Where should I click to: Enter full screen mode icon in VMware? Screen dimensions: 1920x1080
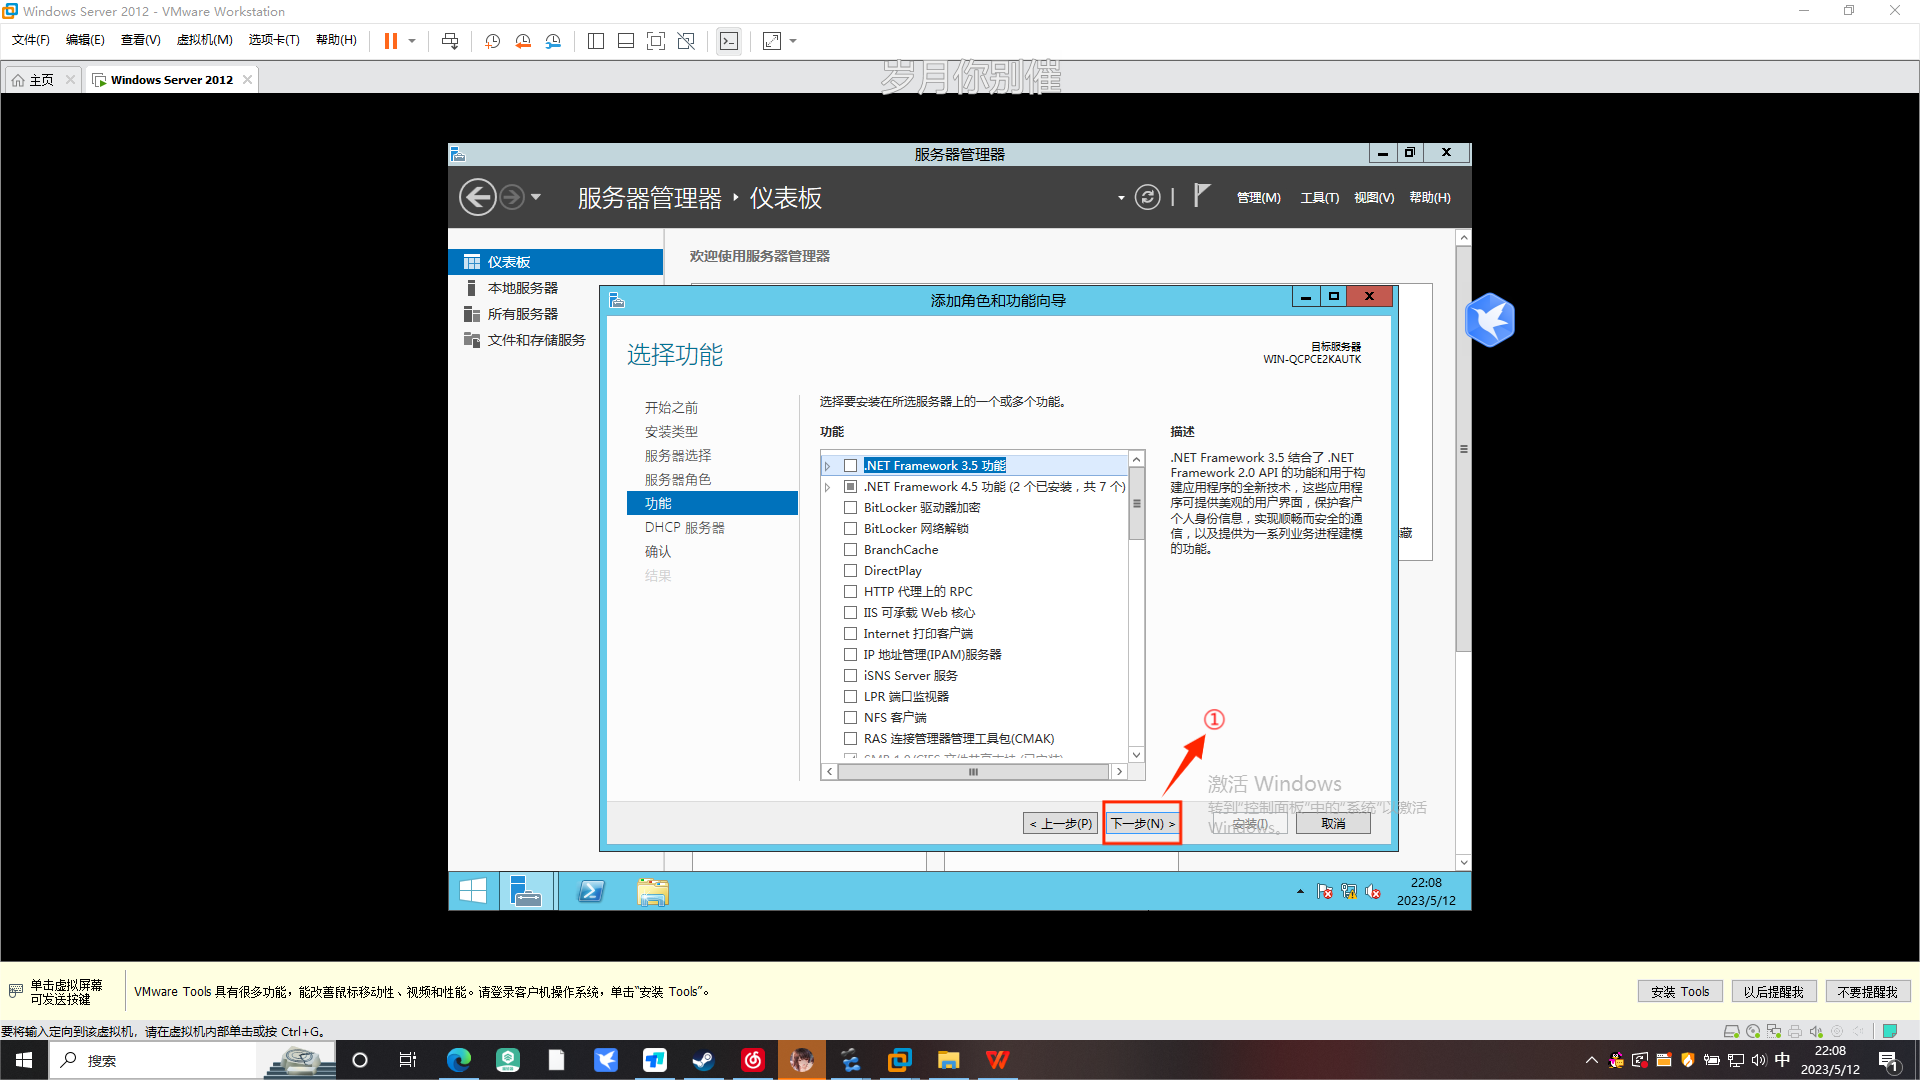(x=656, y=41)
